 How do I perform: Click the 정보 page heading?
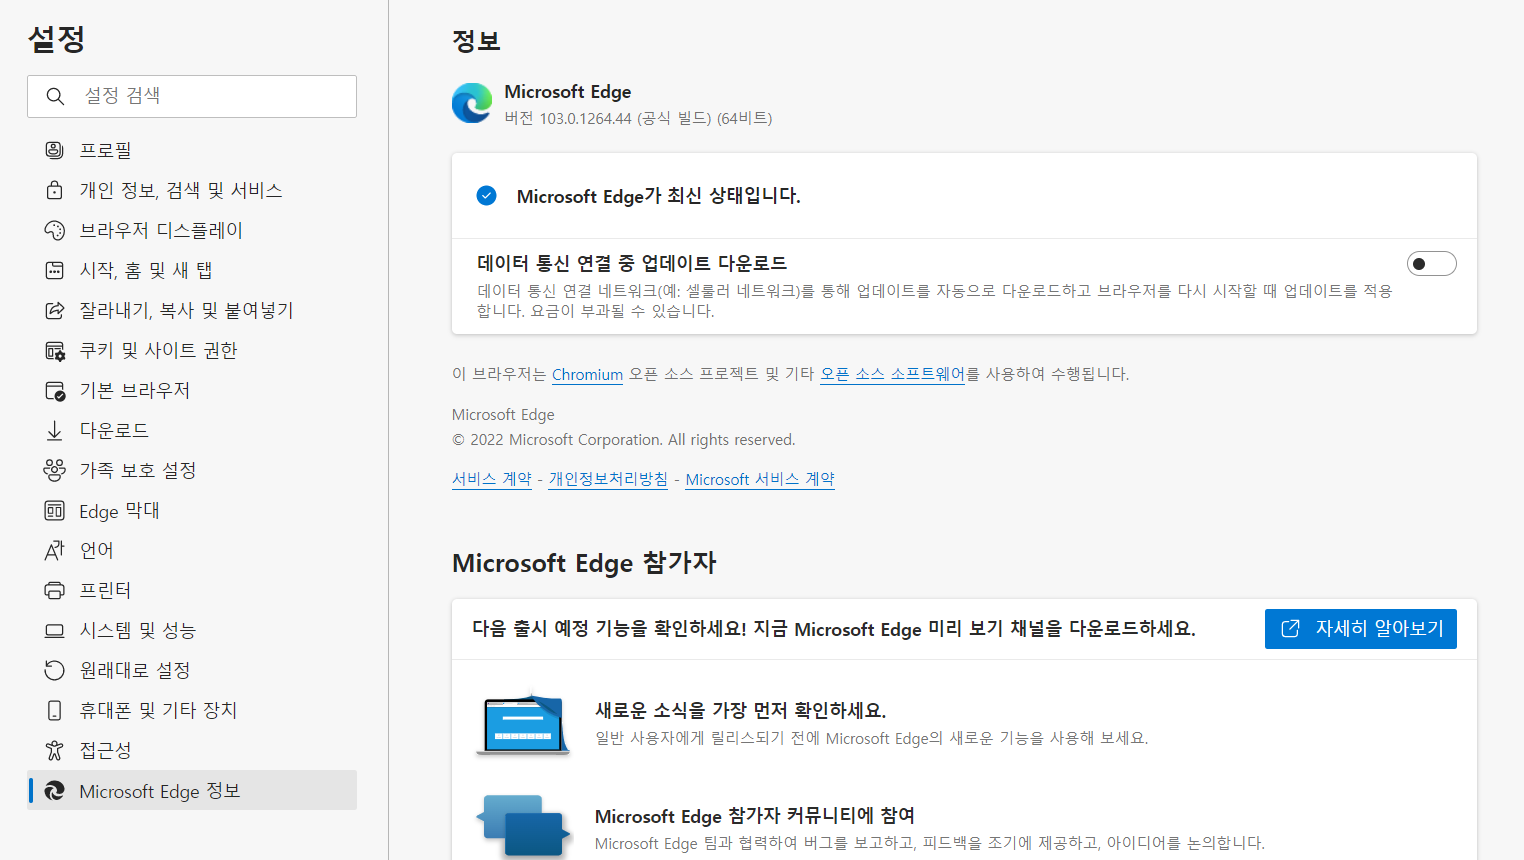tap(476, 41)
